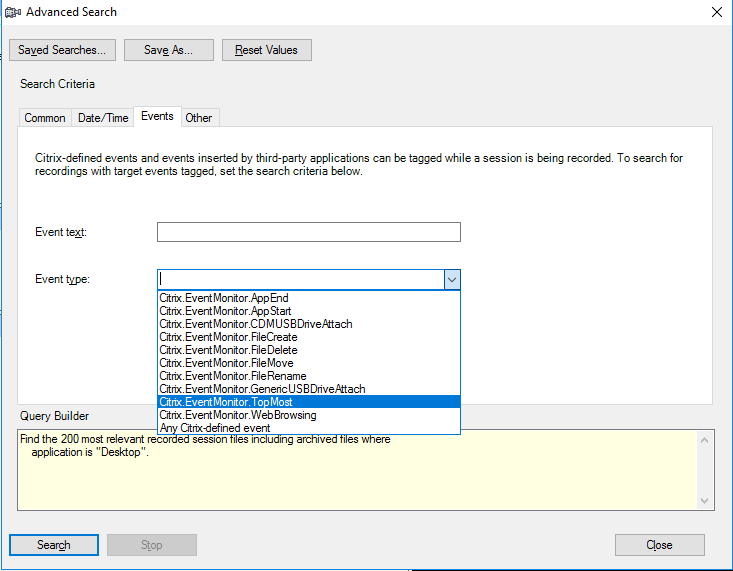Switch to the Common tab
Image resolution: width=733 pixels, height=571 pixels.
pos(45,118)
